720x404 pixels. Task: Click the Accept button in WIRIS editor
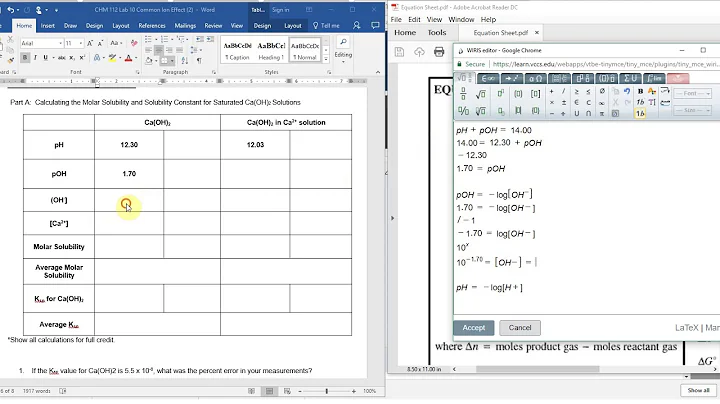[x=473, y=328]
